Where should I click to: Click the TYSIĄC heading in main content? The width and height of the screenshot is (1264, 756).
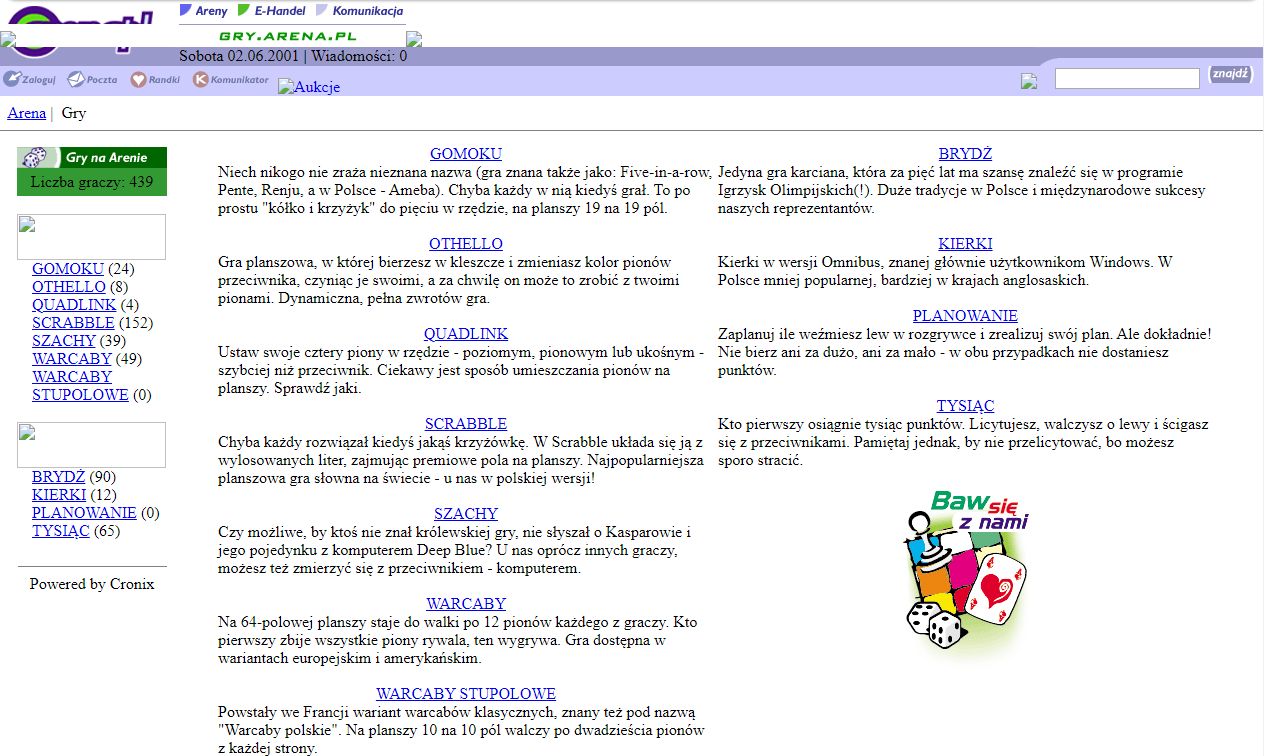[x=965, y=406]
